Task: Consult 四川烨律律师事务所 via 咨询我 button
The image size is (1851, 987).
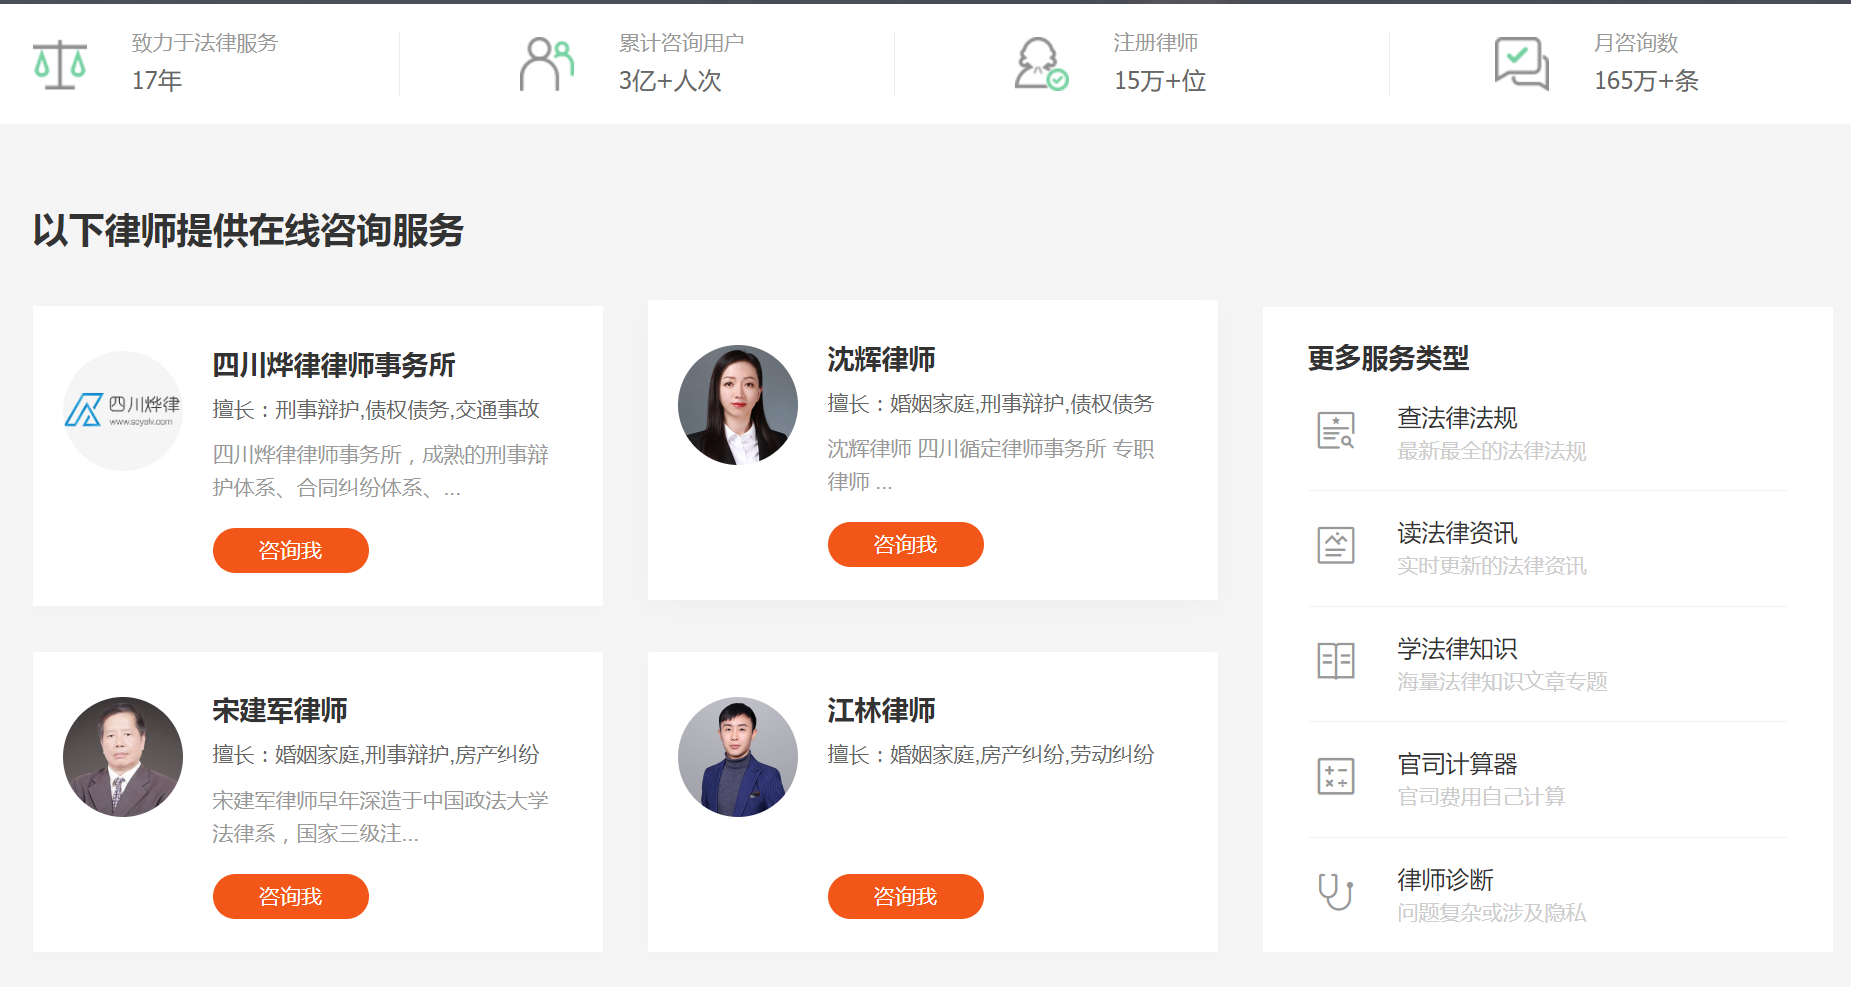Action: click(290, 551)
